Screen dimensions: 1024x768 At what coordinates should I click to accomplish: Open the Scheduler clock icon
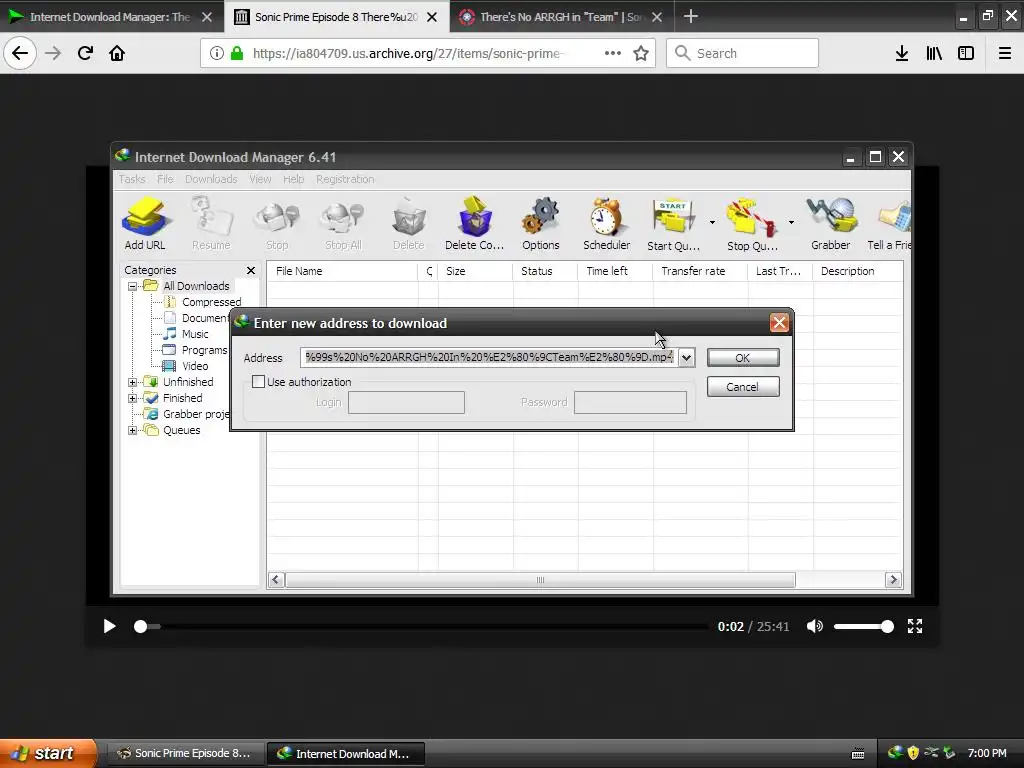[607, 224]
